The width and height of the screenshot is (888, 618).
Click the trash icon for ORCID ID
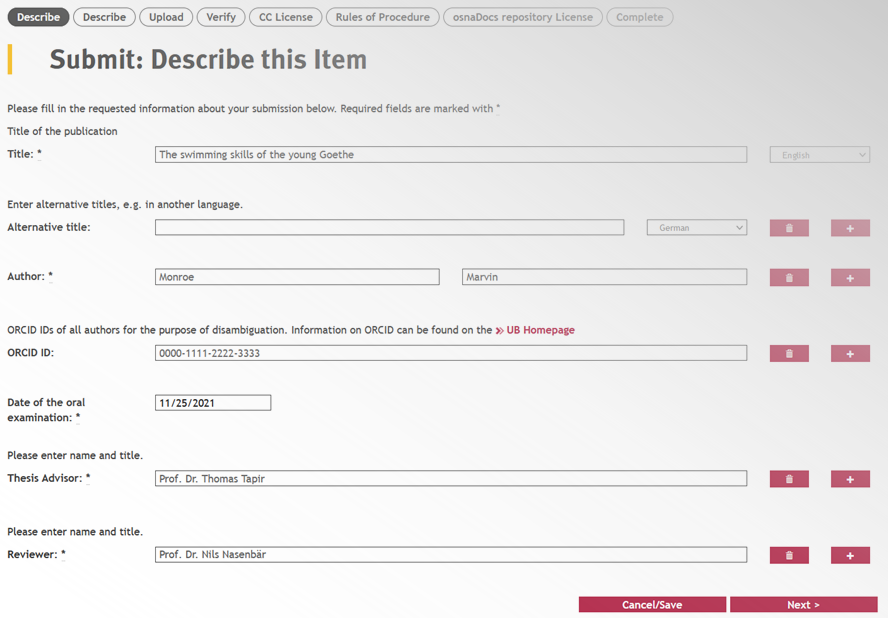coord(789,353)
